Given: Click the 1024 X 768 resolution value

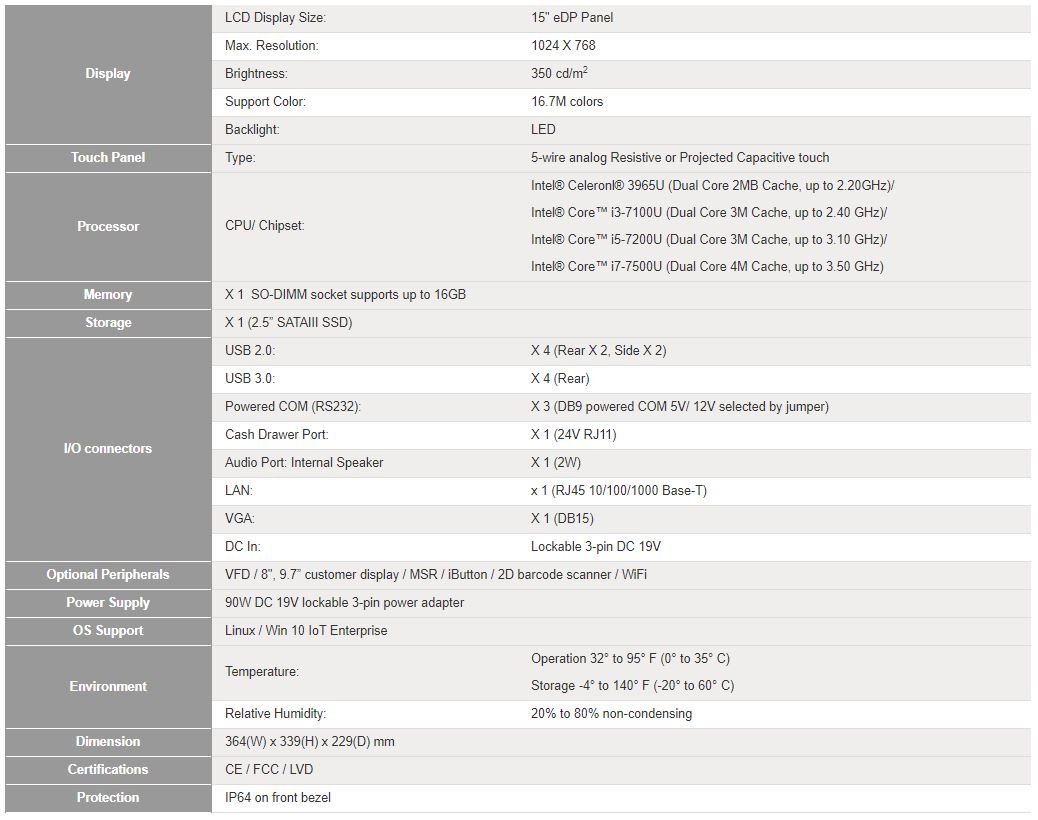Looking at the screenshot, I should 563,46.
